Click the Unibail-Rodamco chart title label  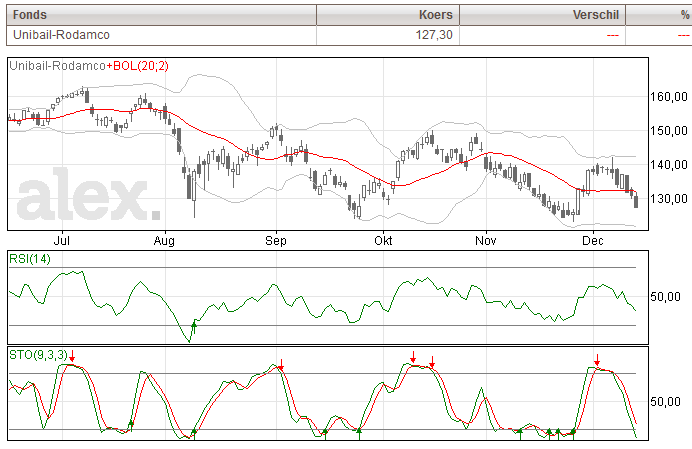coord(57,66)
